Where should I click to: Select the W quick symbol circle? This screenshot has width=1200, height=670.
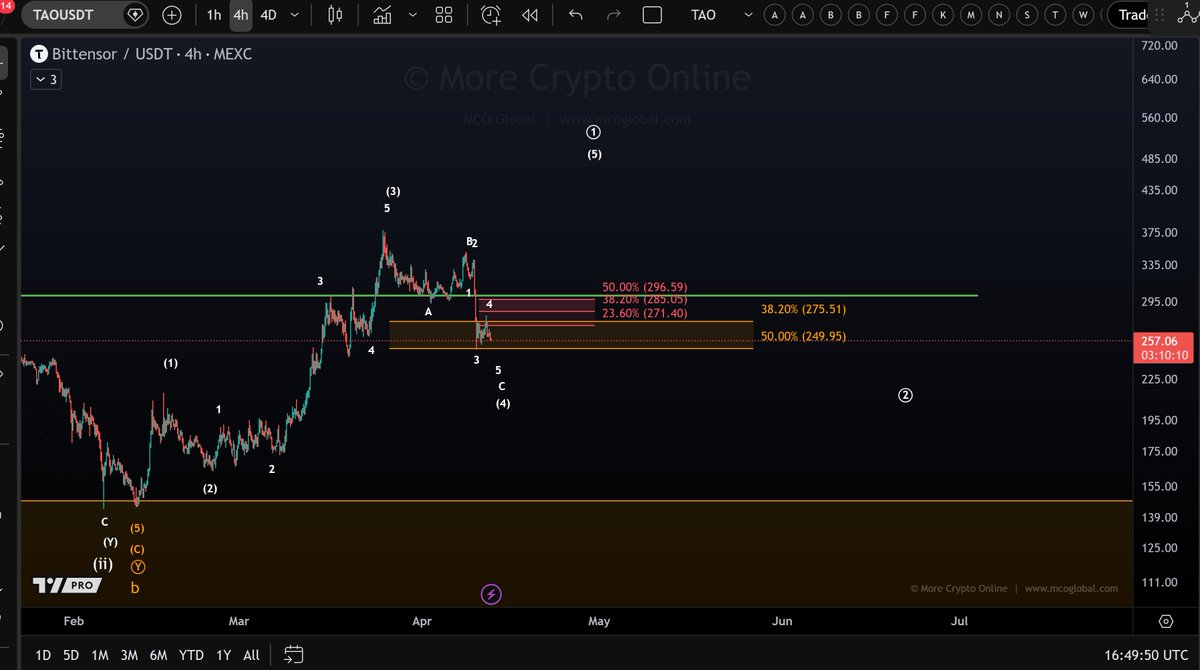(1082, 15)
